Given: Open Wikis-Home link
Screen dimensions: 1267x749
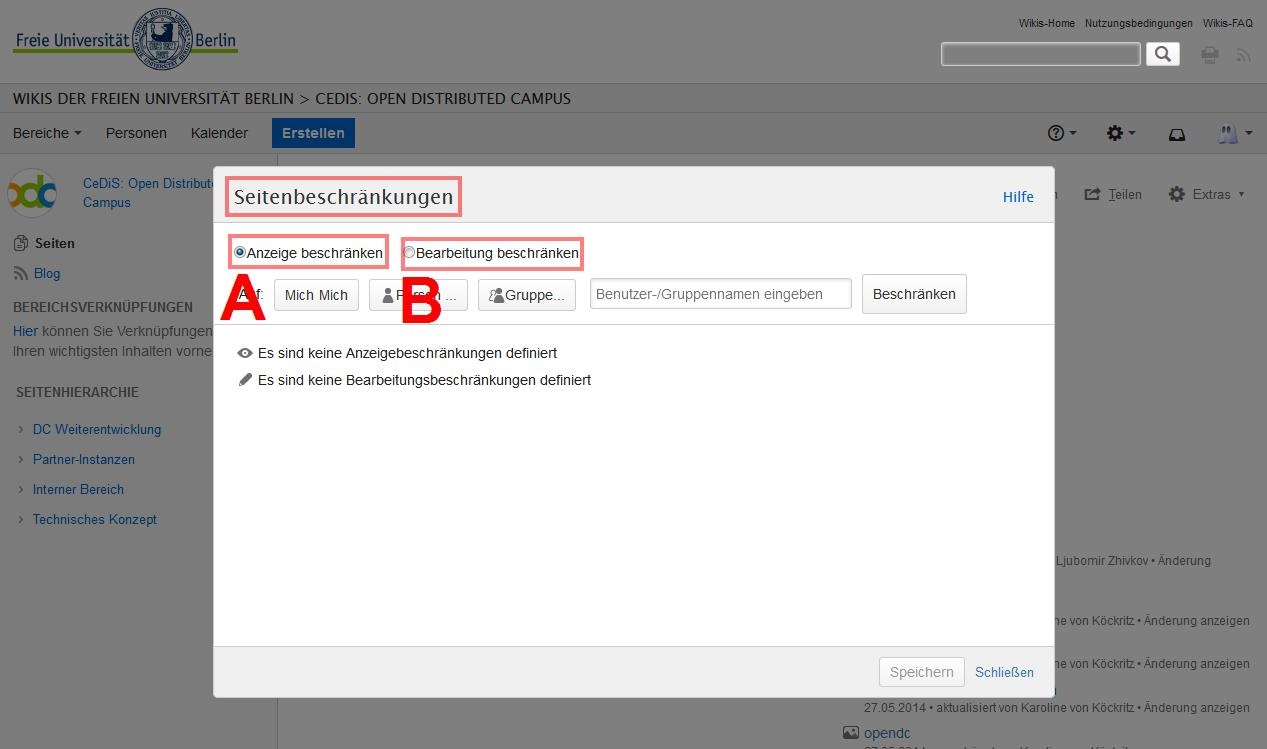Looking at the screenshot, I should (1047, 23).
